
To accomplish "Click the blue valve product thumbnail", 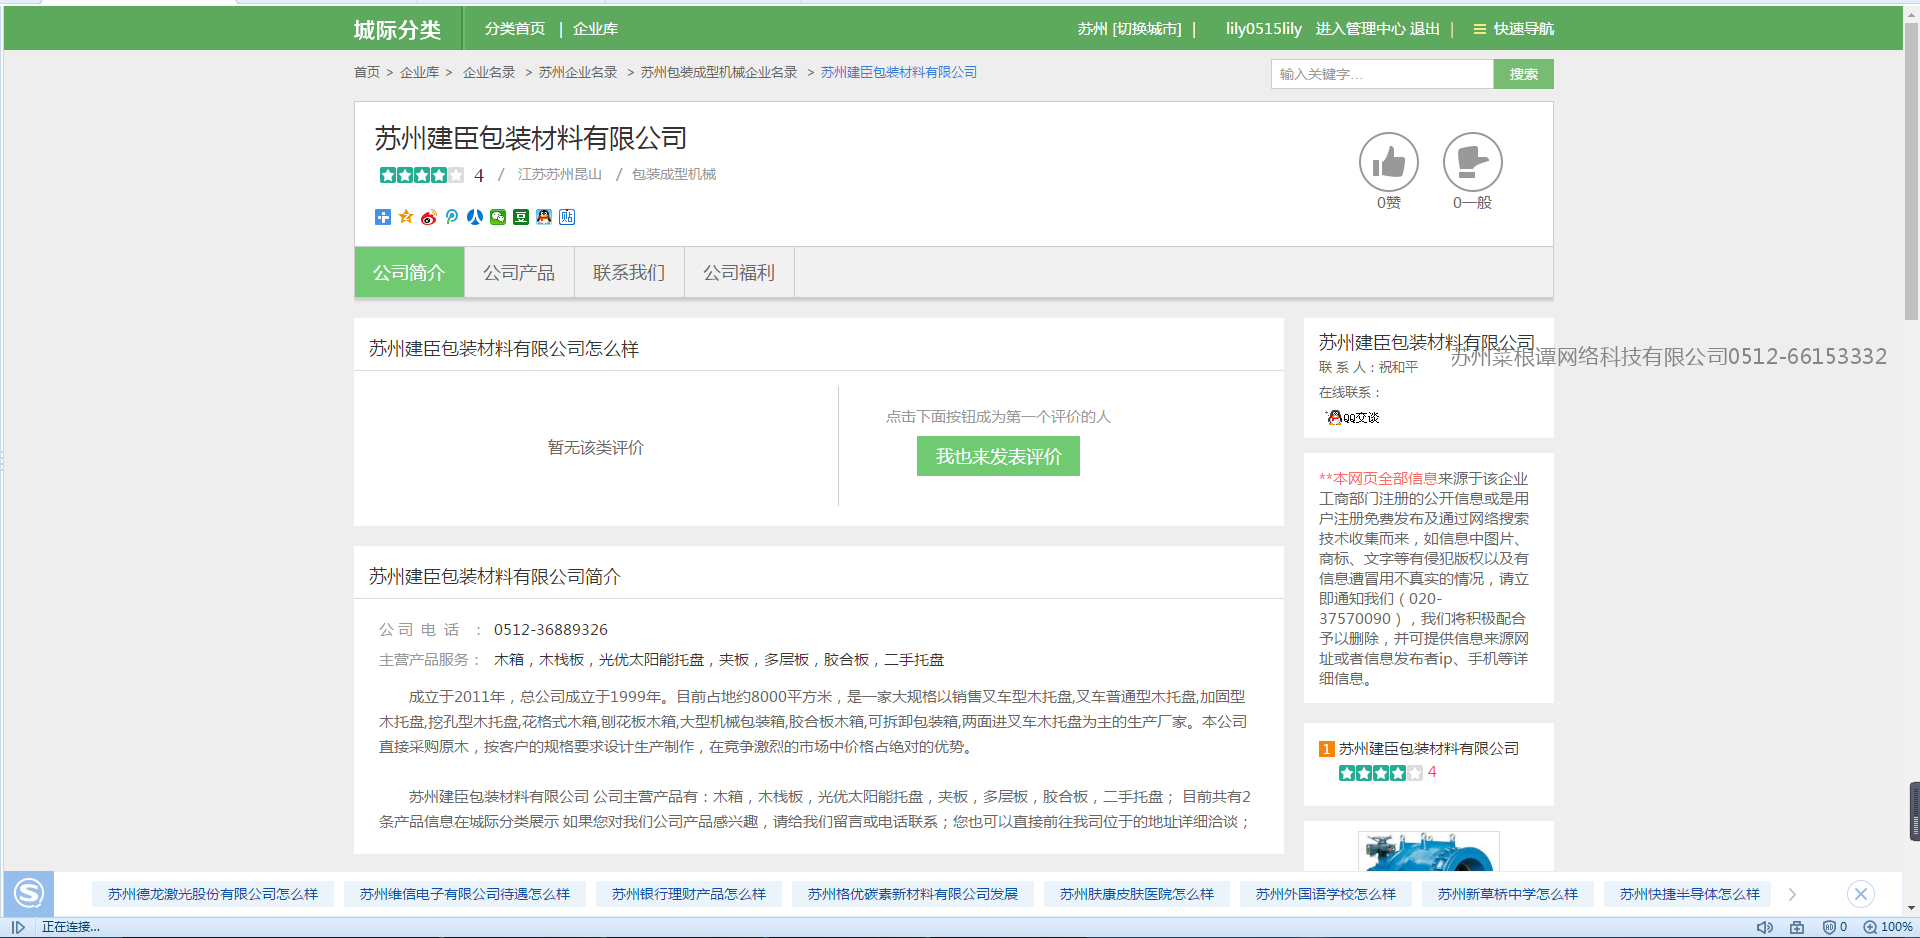I will click(1428, 851).
